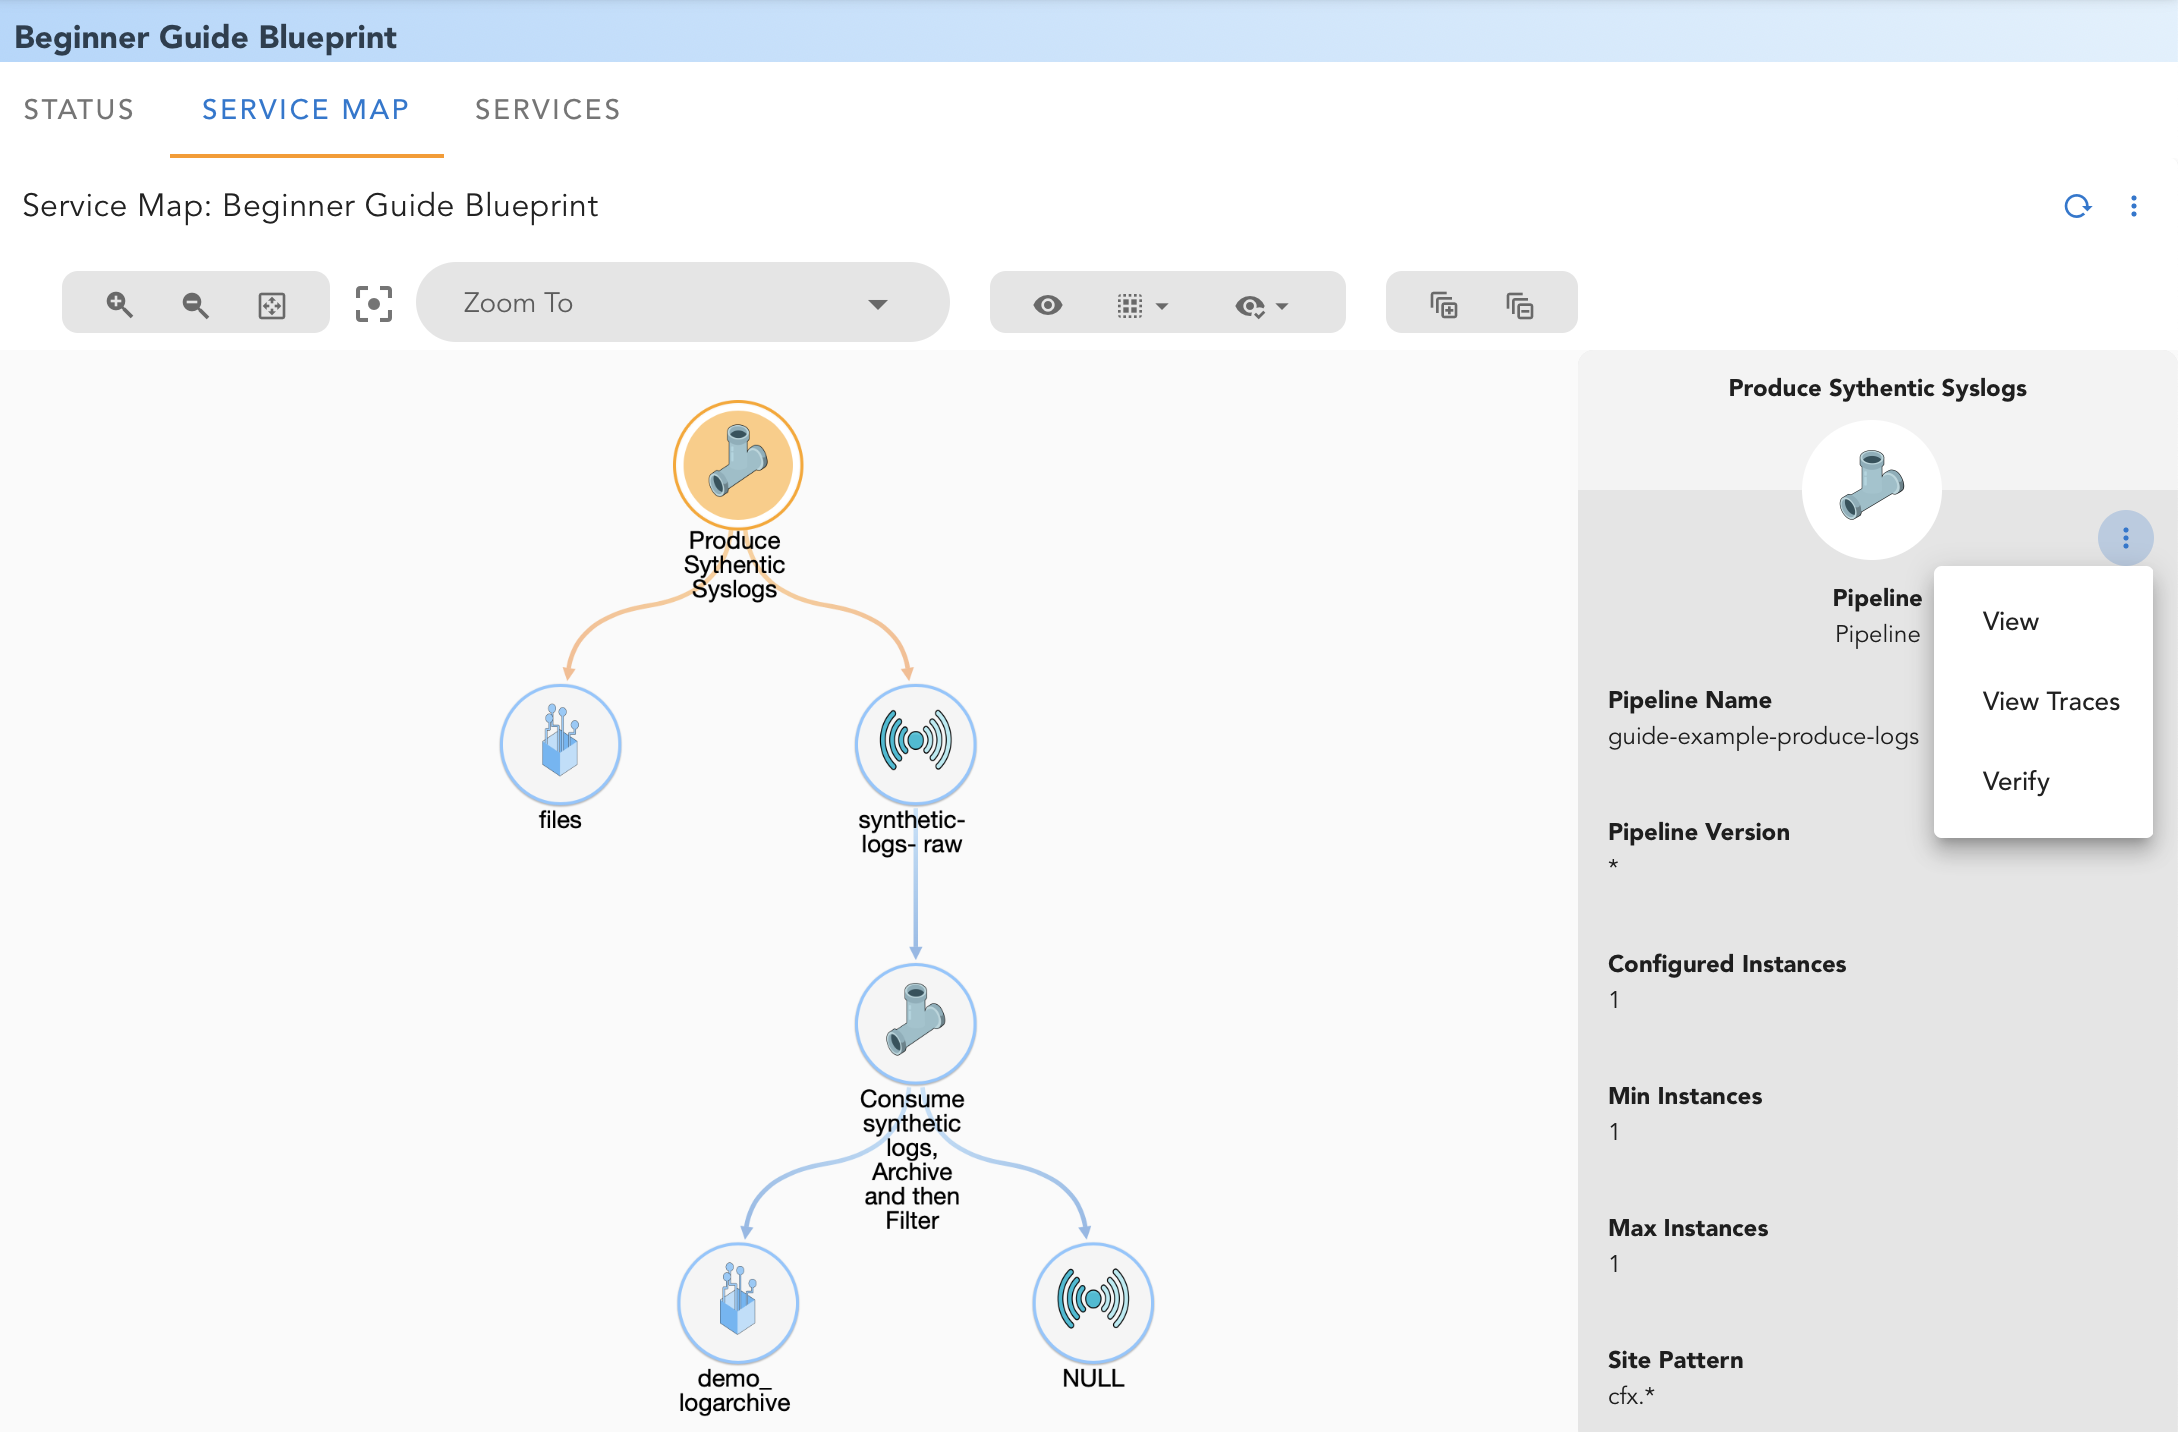Select the synthetic-logs-raw stream node
Image resolution: width=2178 pixels, height=1432 pixels.
pos(915,744)
